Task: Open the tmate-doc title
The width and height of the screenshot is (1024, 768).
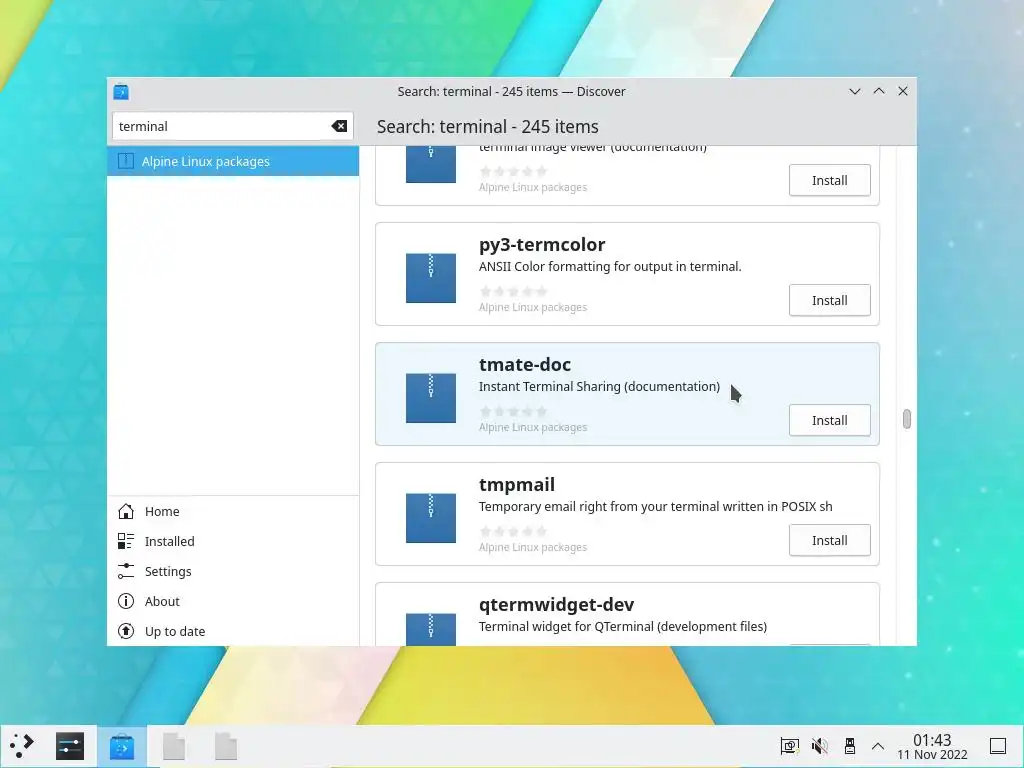Action: coord(525,364)
